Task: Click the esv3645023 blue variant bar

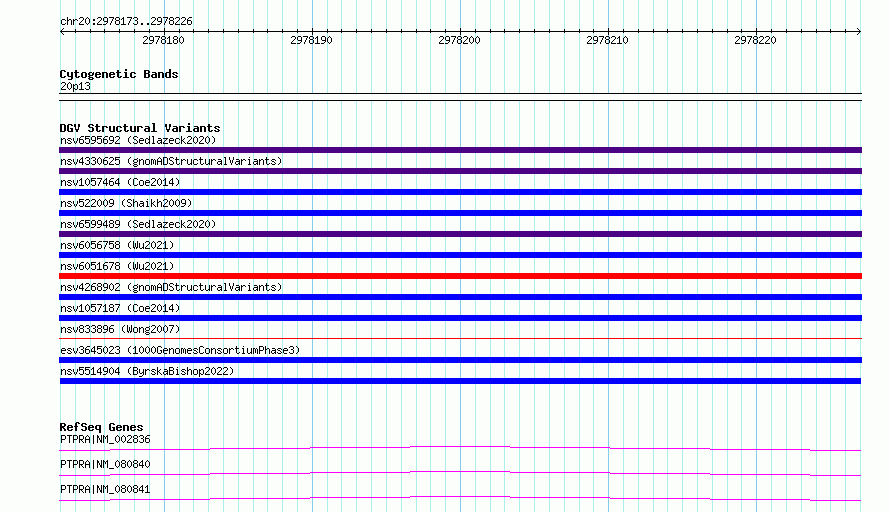Action: point(460,360)
